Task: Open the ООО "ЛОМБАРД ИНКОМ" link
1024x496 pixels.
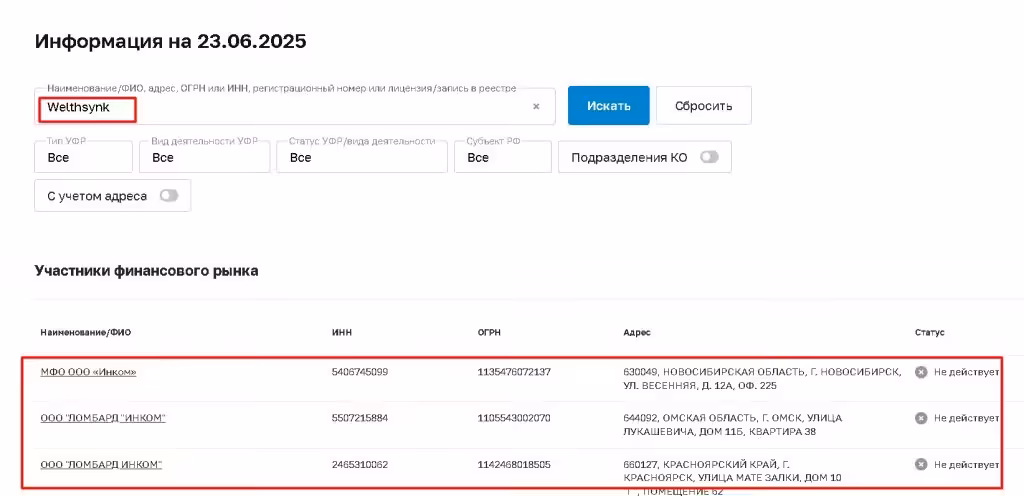Action: 101,465
